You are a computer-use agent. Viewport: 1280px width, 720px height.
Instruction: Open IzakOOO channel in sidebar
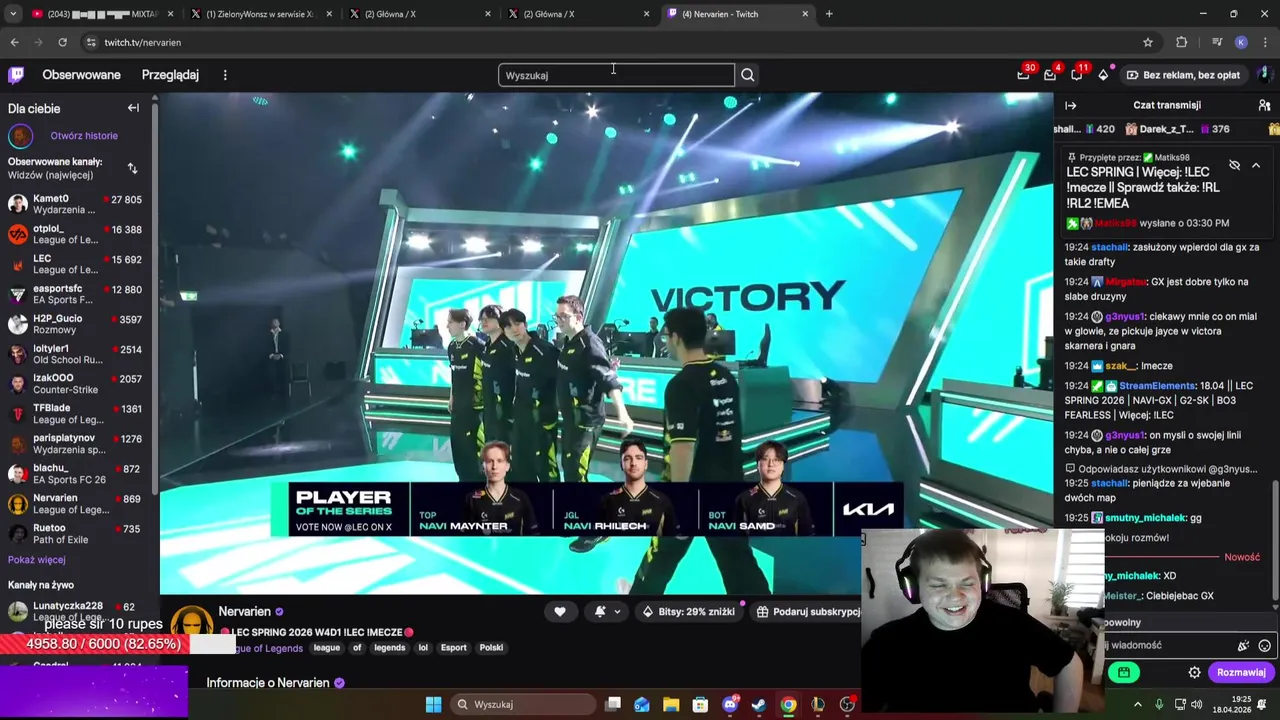[x=75, y=384]
